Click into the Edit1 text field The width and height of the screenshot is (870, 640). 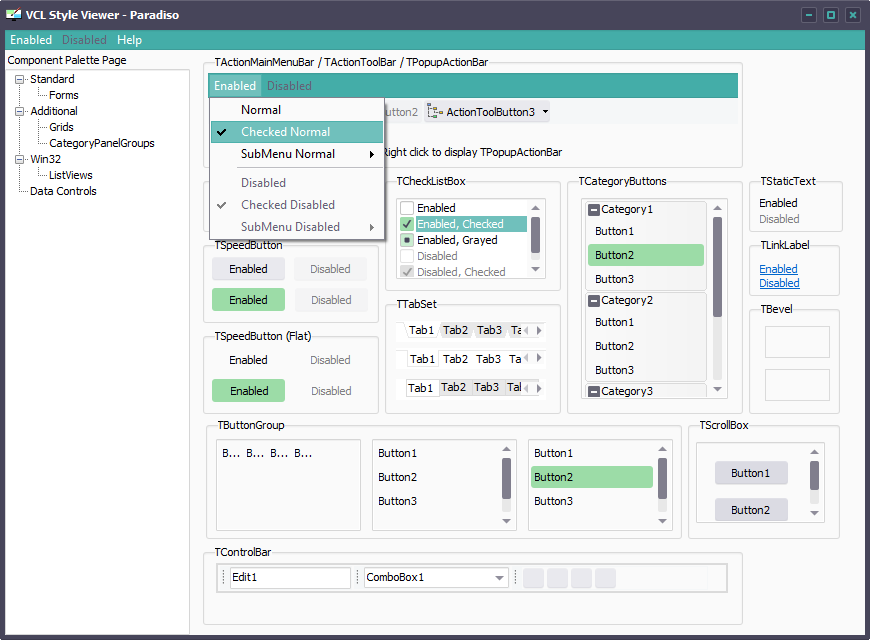pyautogui.click(x=291, y=578)
